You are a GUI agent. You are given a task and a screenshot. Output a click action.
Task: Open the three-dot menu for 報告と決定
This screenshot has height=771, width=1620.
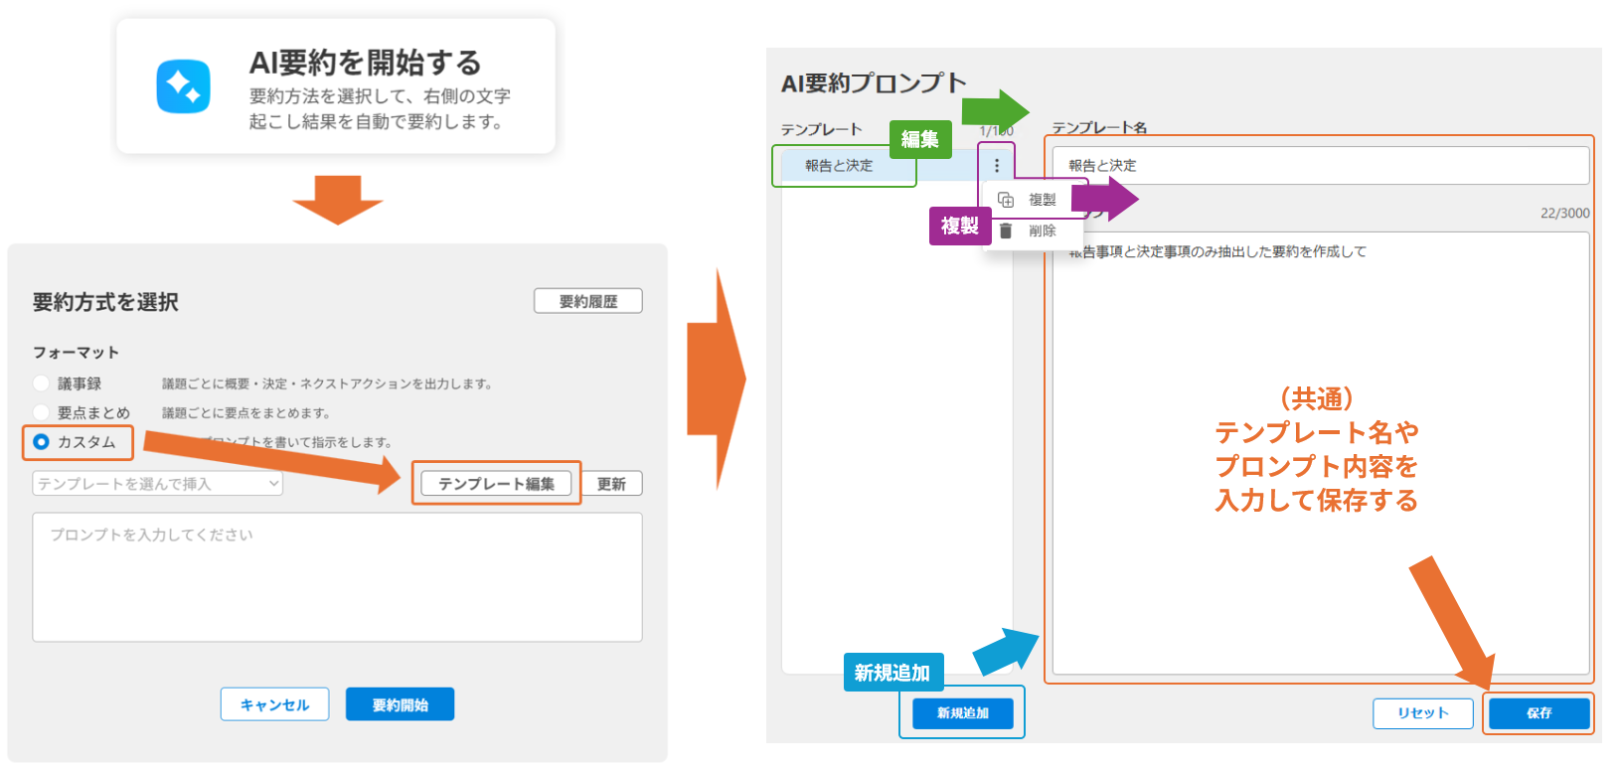(996, 166)
